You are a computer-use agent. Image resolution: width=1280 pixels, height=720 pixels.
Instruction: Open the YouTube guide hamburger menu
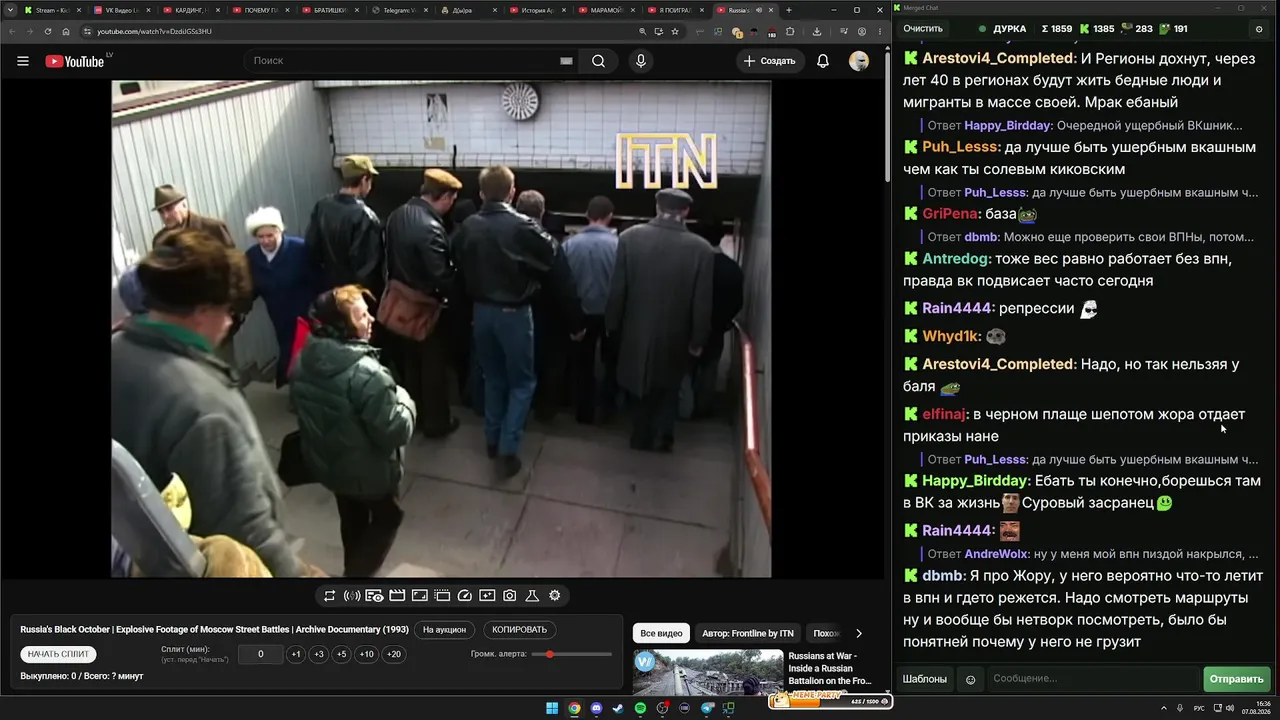tap(23, 61)
